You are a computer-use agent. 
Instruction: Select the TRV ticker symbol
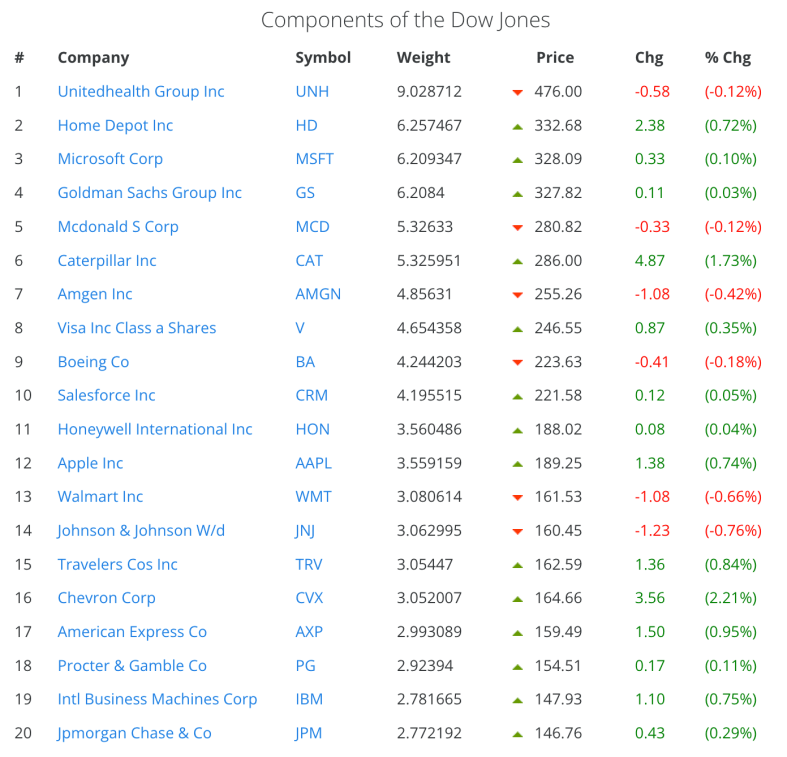(309, 564)
